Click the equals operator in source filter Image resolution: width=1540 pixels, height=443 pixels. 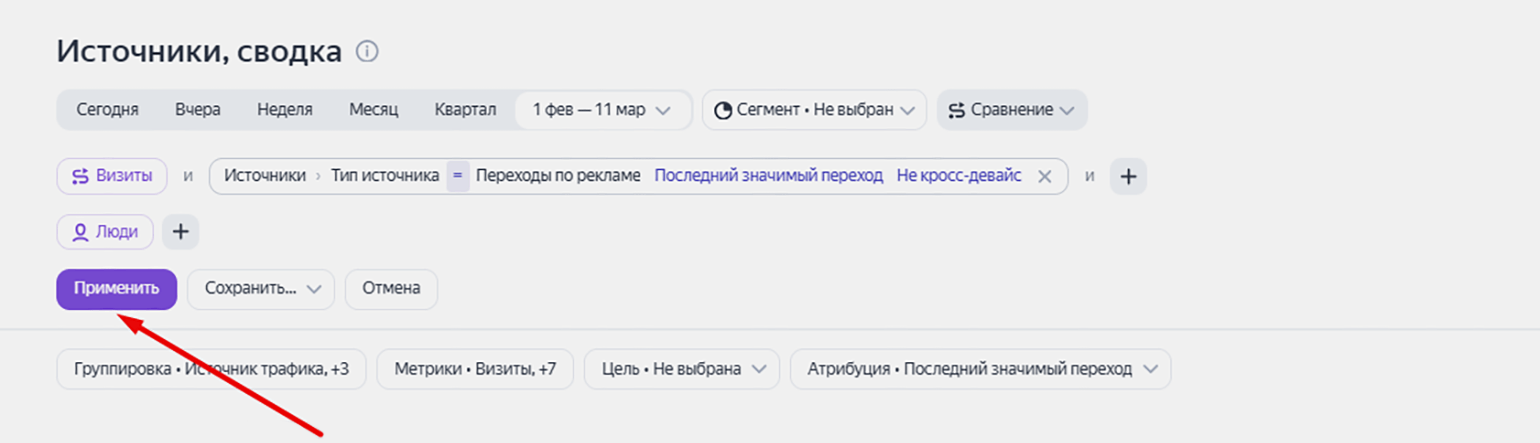457,176
